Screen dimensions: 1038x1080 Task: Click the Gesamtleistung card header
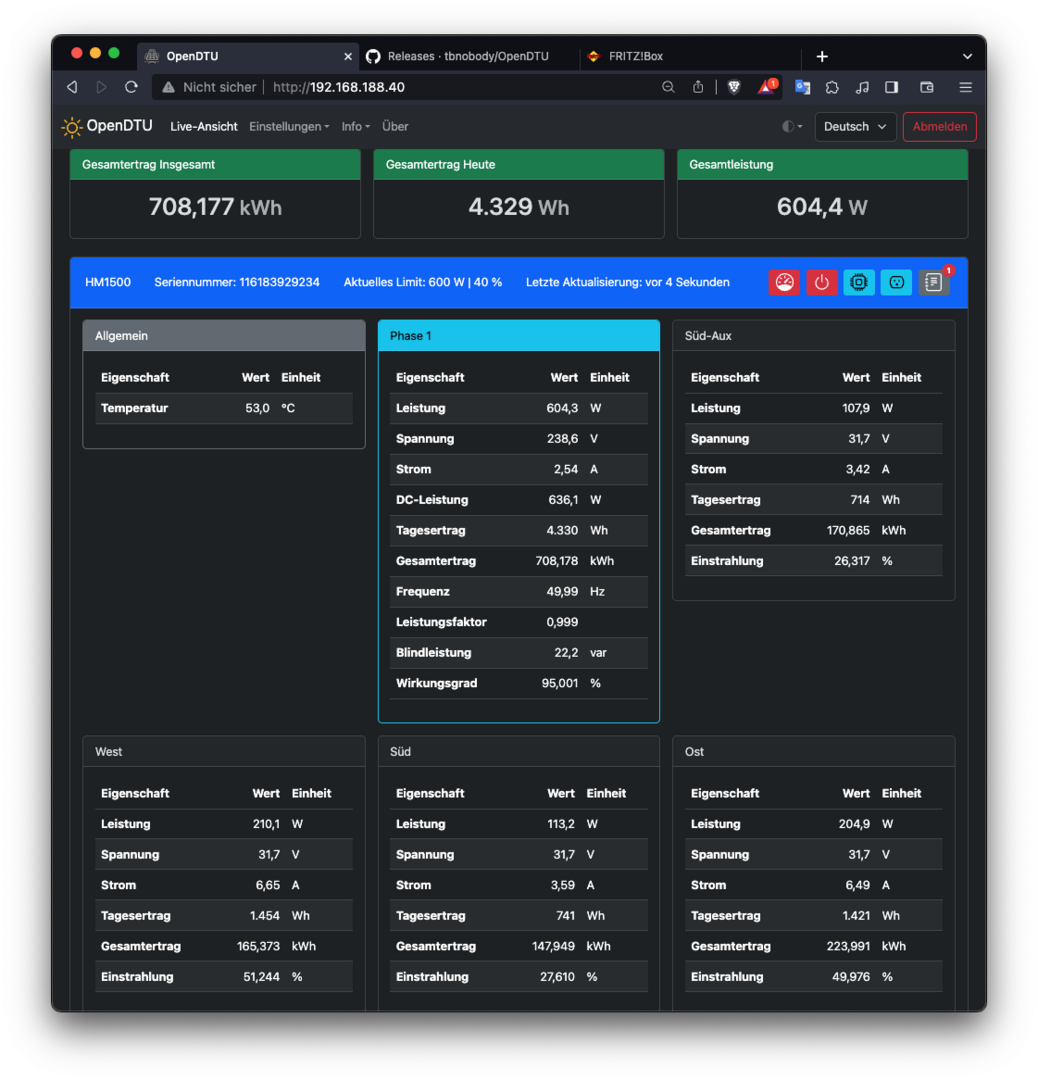coord(822,165)
